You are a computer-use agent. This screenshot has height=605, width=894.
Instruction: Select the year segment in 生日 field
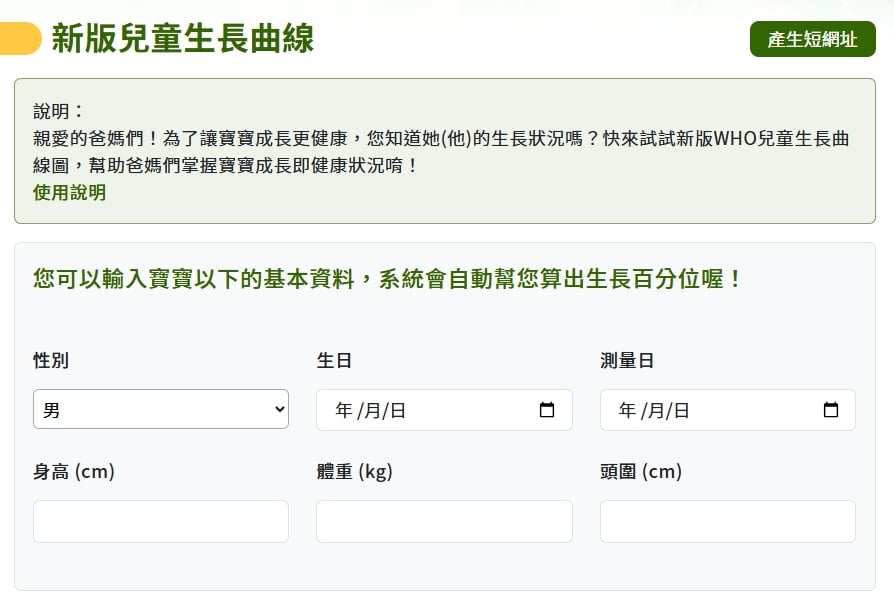pos(344,410)
